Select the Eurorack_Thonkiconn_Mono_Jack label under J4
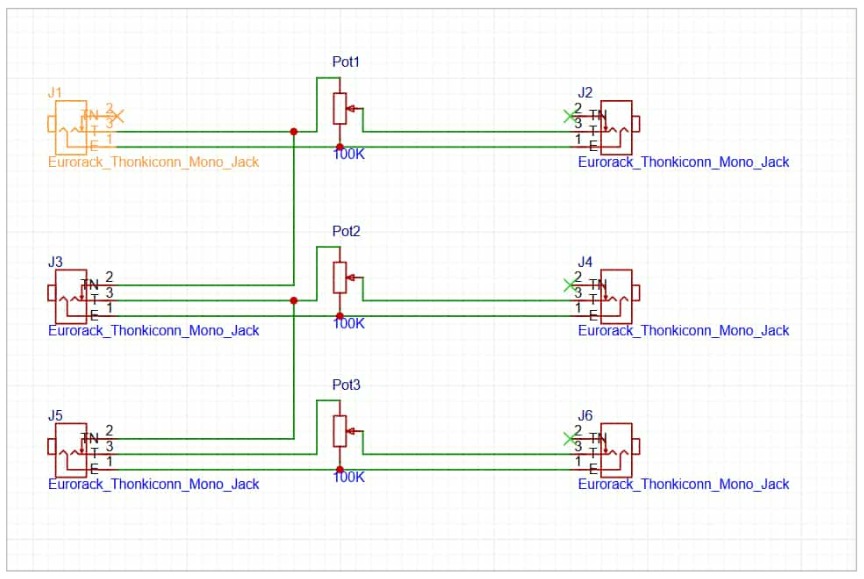This screenshot has height=579, width=864. [683, 330]
